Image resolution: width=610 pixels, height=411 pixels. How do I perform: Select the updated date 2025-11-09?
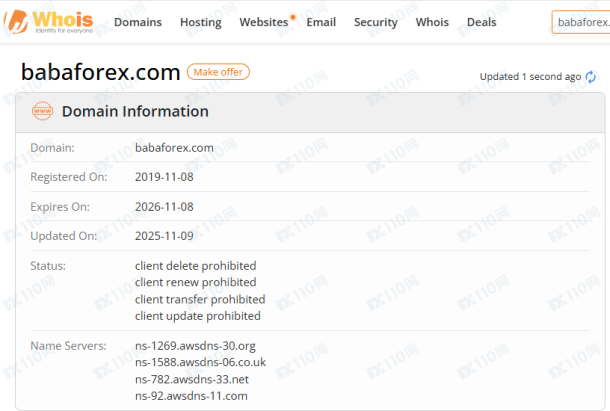[164, 236]
